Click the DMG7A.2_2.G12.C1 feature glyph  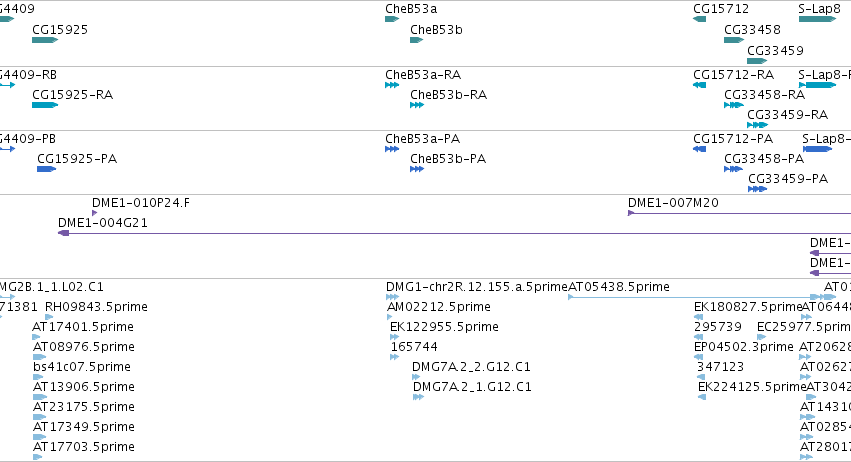[416, 377]
